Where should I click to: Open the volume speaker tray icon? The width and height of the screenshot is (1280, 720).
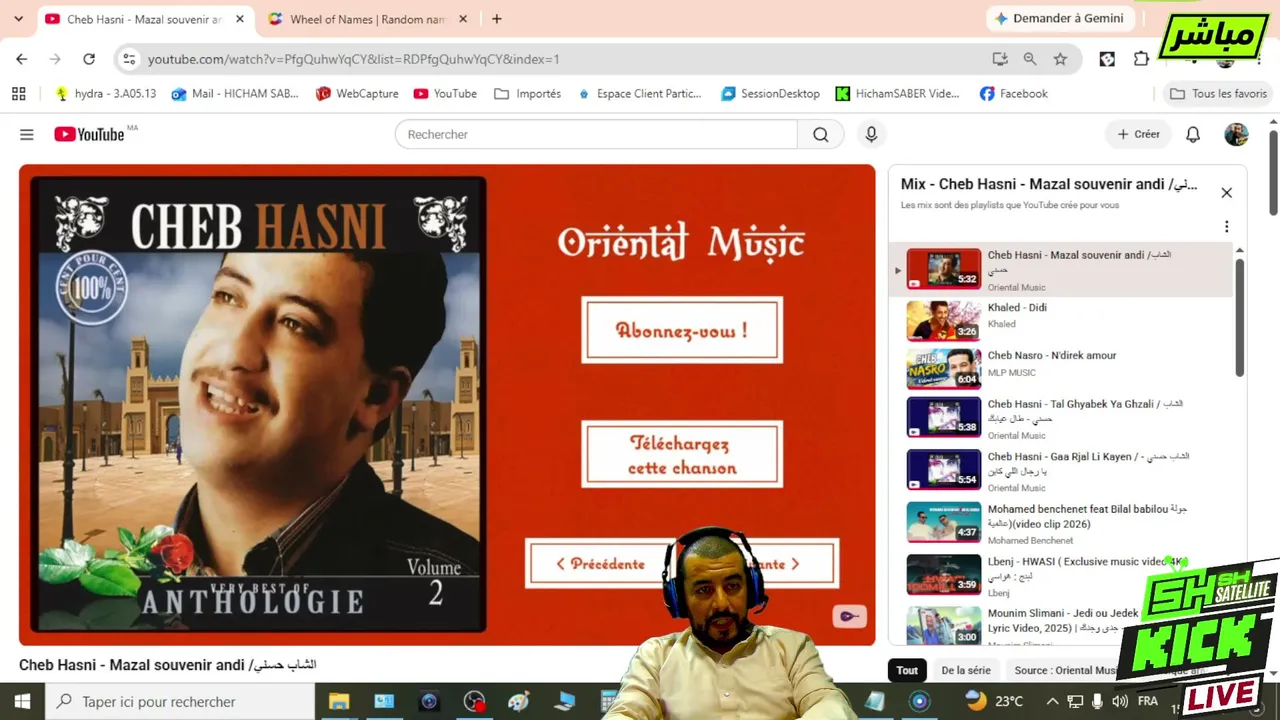tap(1120, 701)
